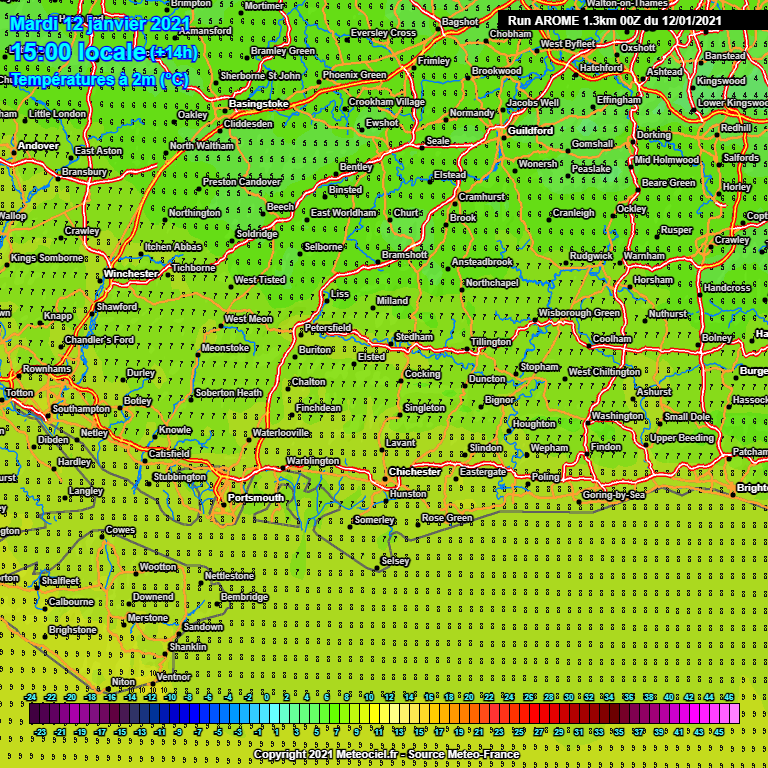Click the West Chiltington label

(x=604, y=372)
